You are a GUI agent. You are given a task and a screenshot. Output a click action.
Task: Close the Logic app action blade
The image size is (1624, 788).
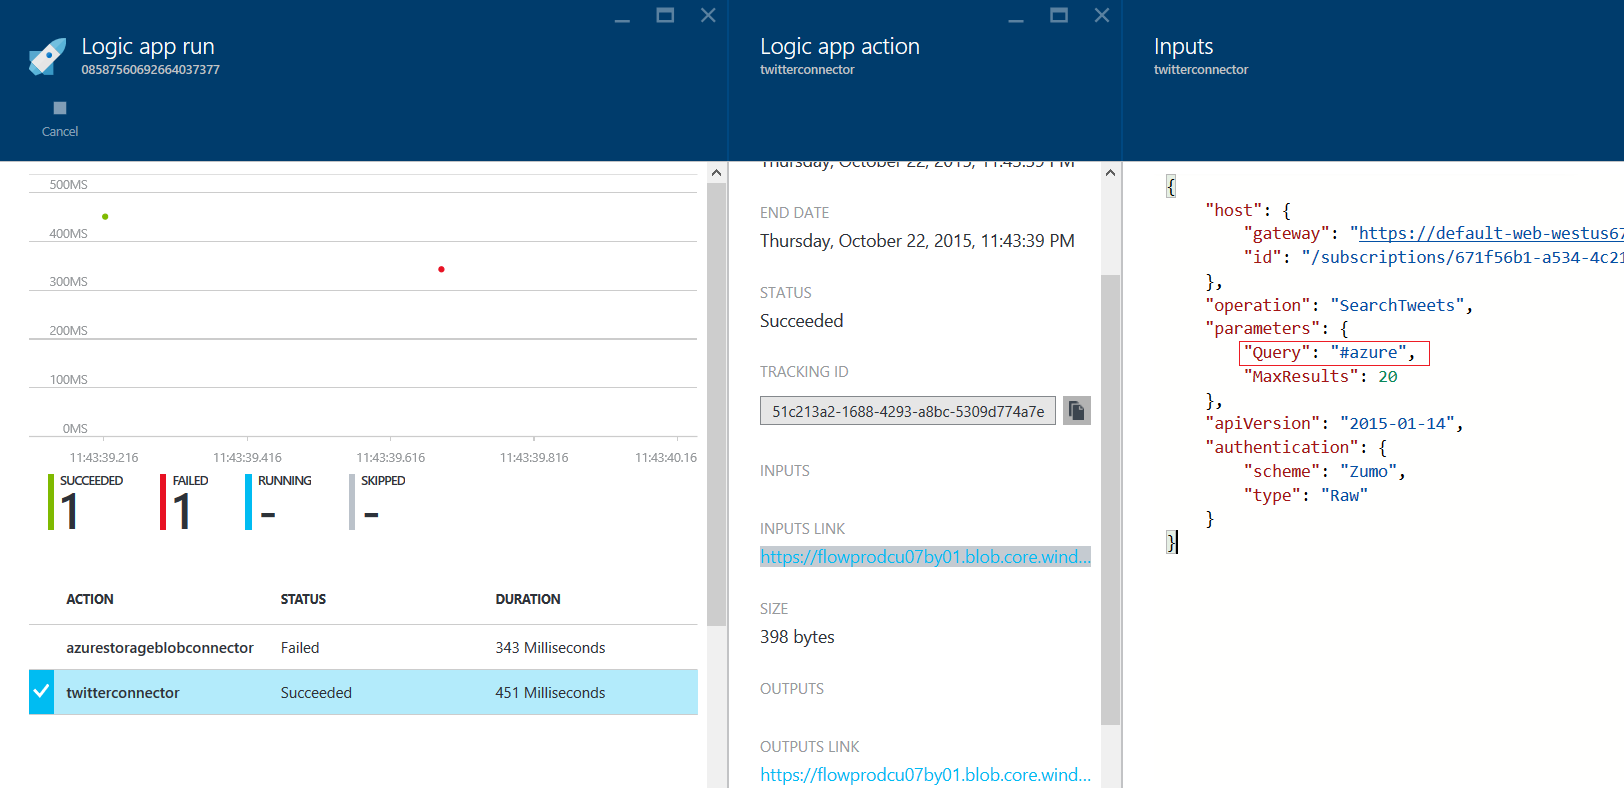coord(1102,15)
